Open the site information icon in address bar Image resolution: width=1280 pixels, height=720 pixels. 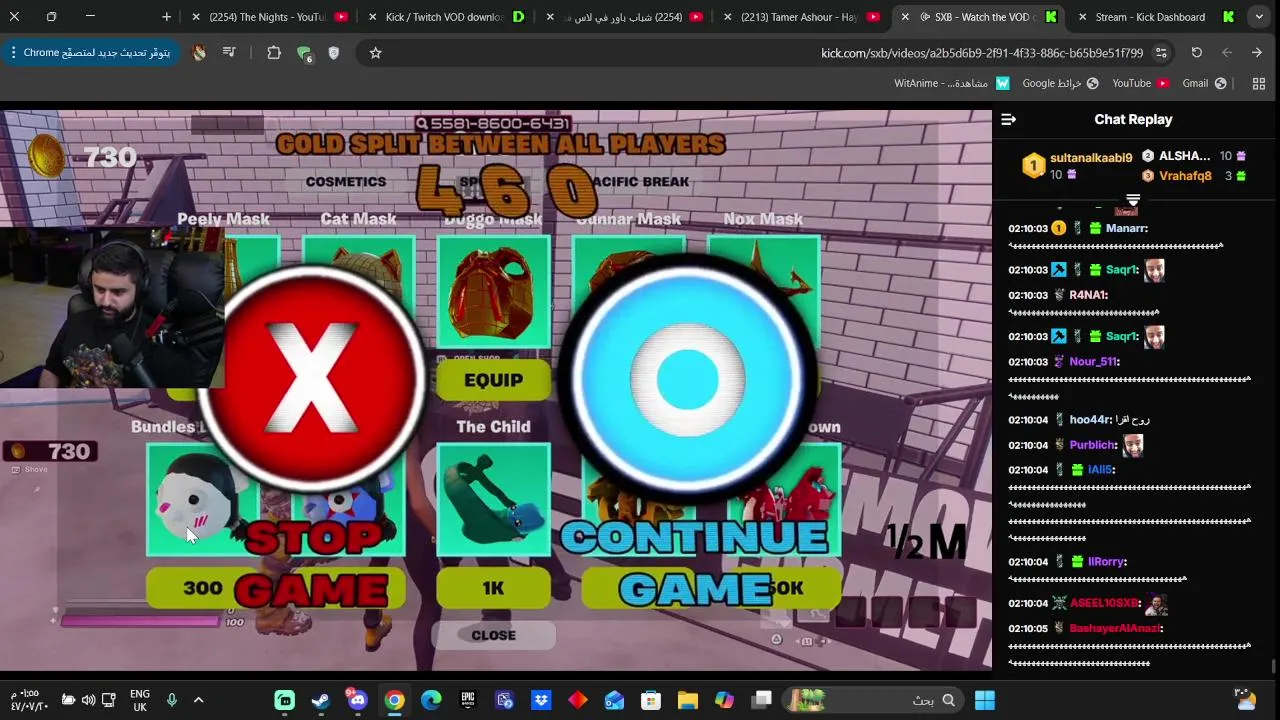tap(1161, 53)
